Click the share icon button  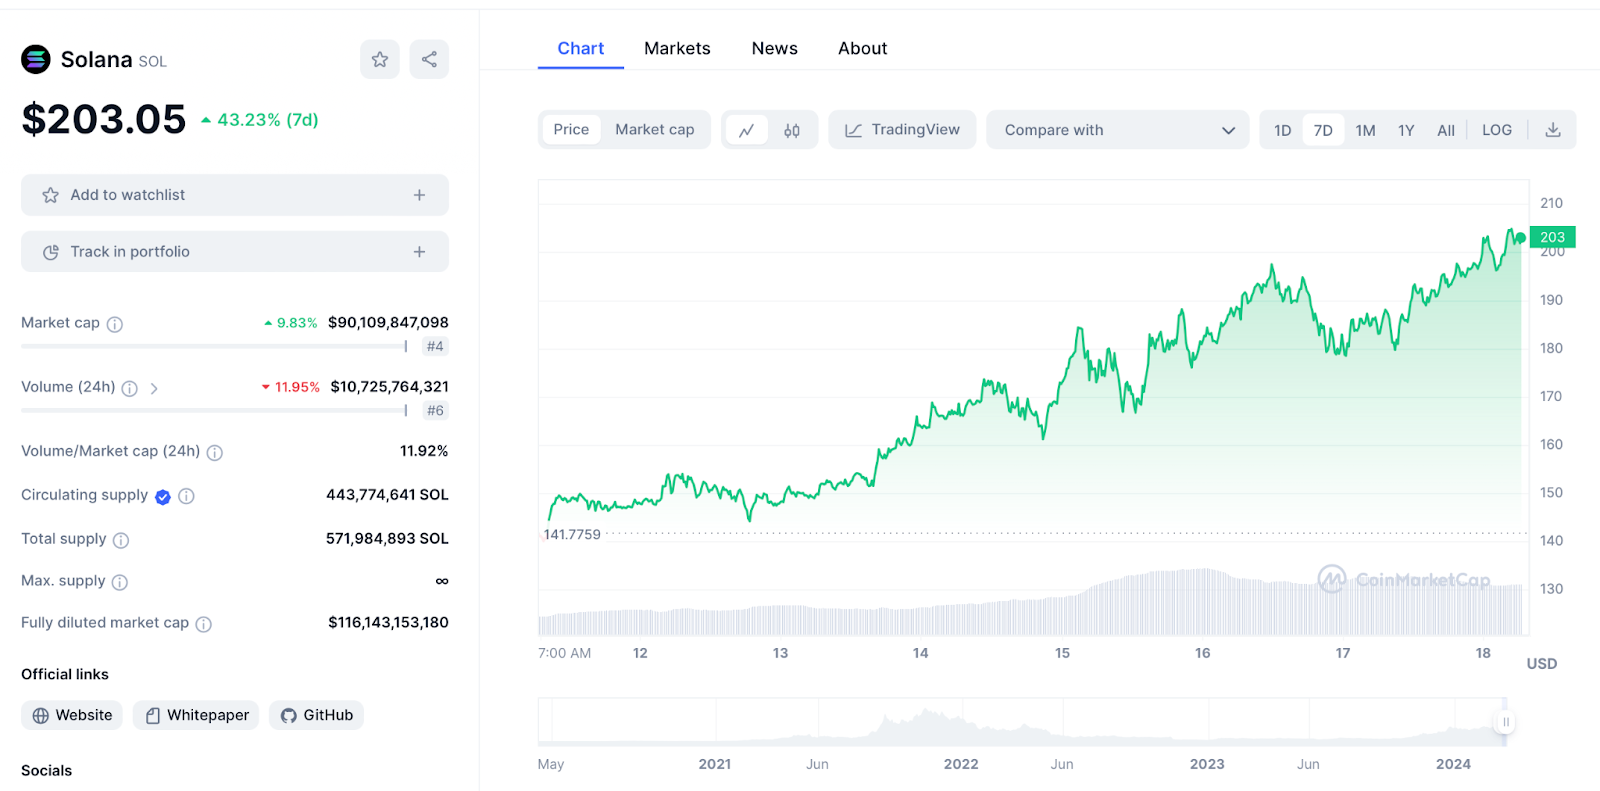tap(429, 60)
